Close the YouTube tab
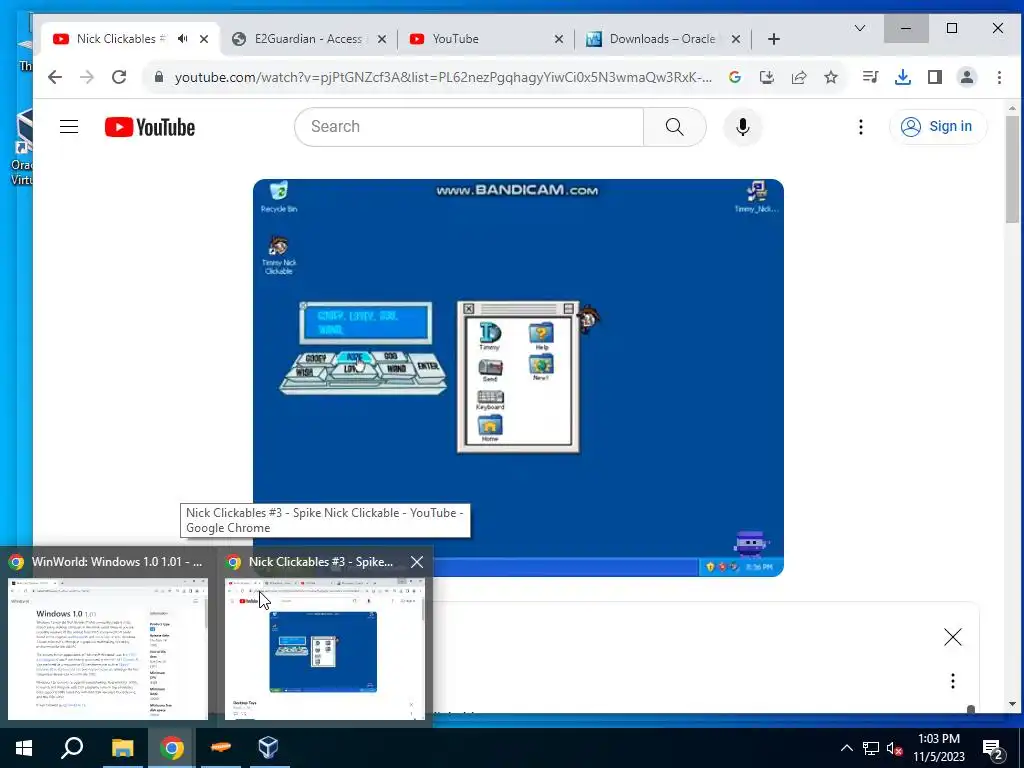 click(x=559, y=39)
